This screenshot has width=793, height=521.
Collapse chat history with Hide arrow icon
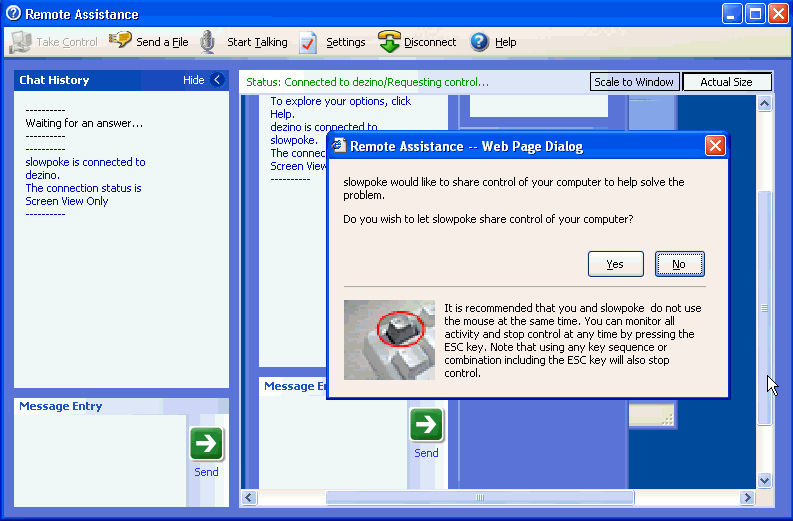tap(217, 80)
